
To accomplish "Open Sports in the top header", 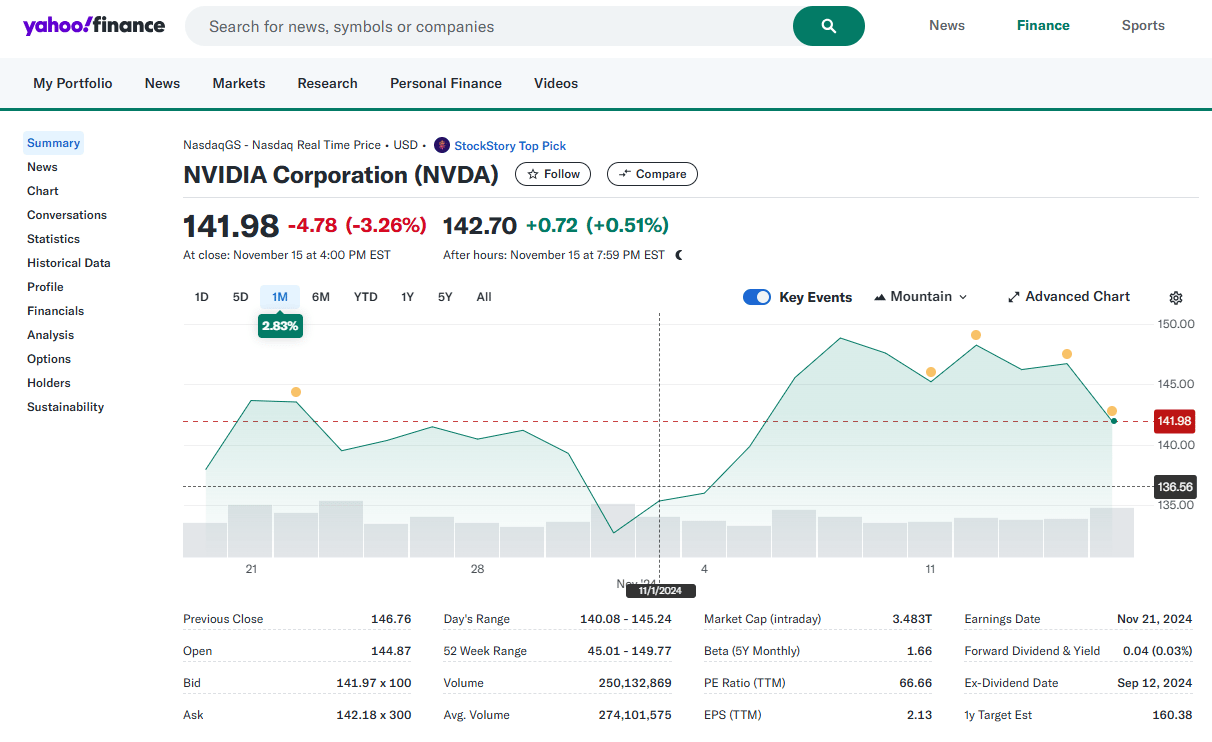I will click(x=1143, y=26).
